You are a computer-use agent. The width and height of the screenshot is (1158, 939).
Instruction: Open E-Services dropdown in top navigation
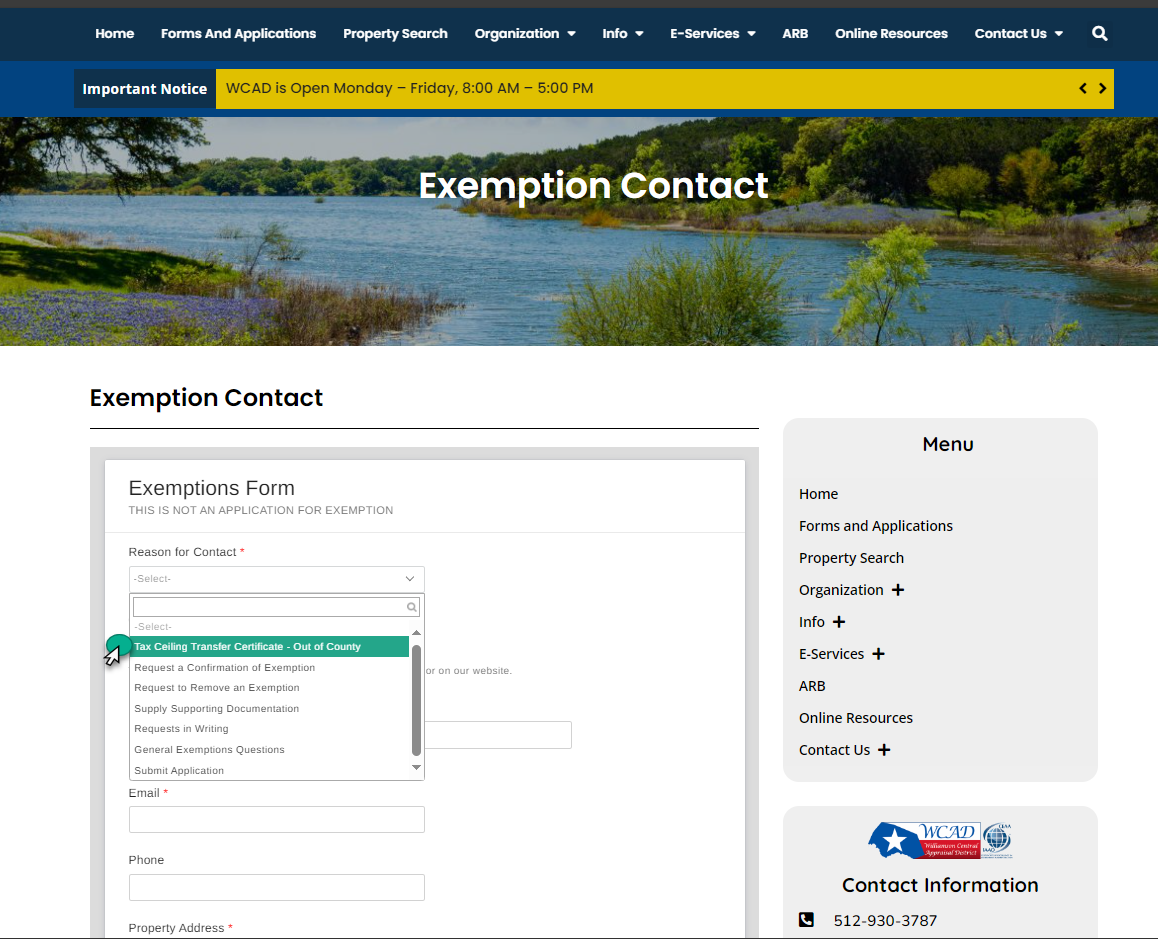pos(712,34)
